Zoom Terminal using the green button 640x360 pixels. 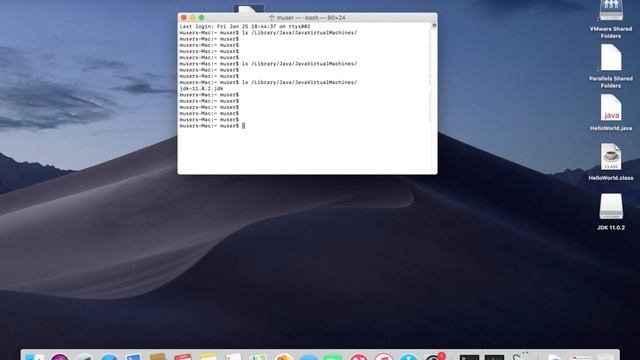pos(202,18)
